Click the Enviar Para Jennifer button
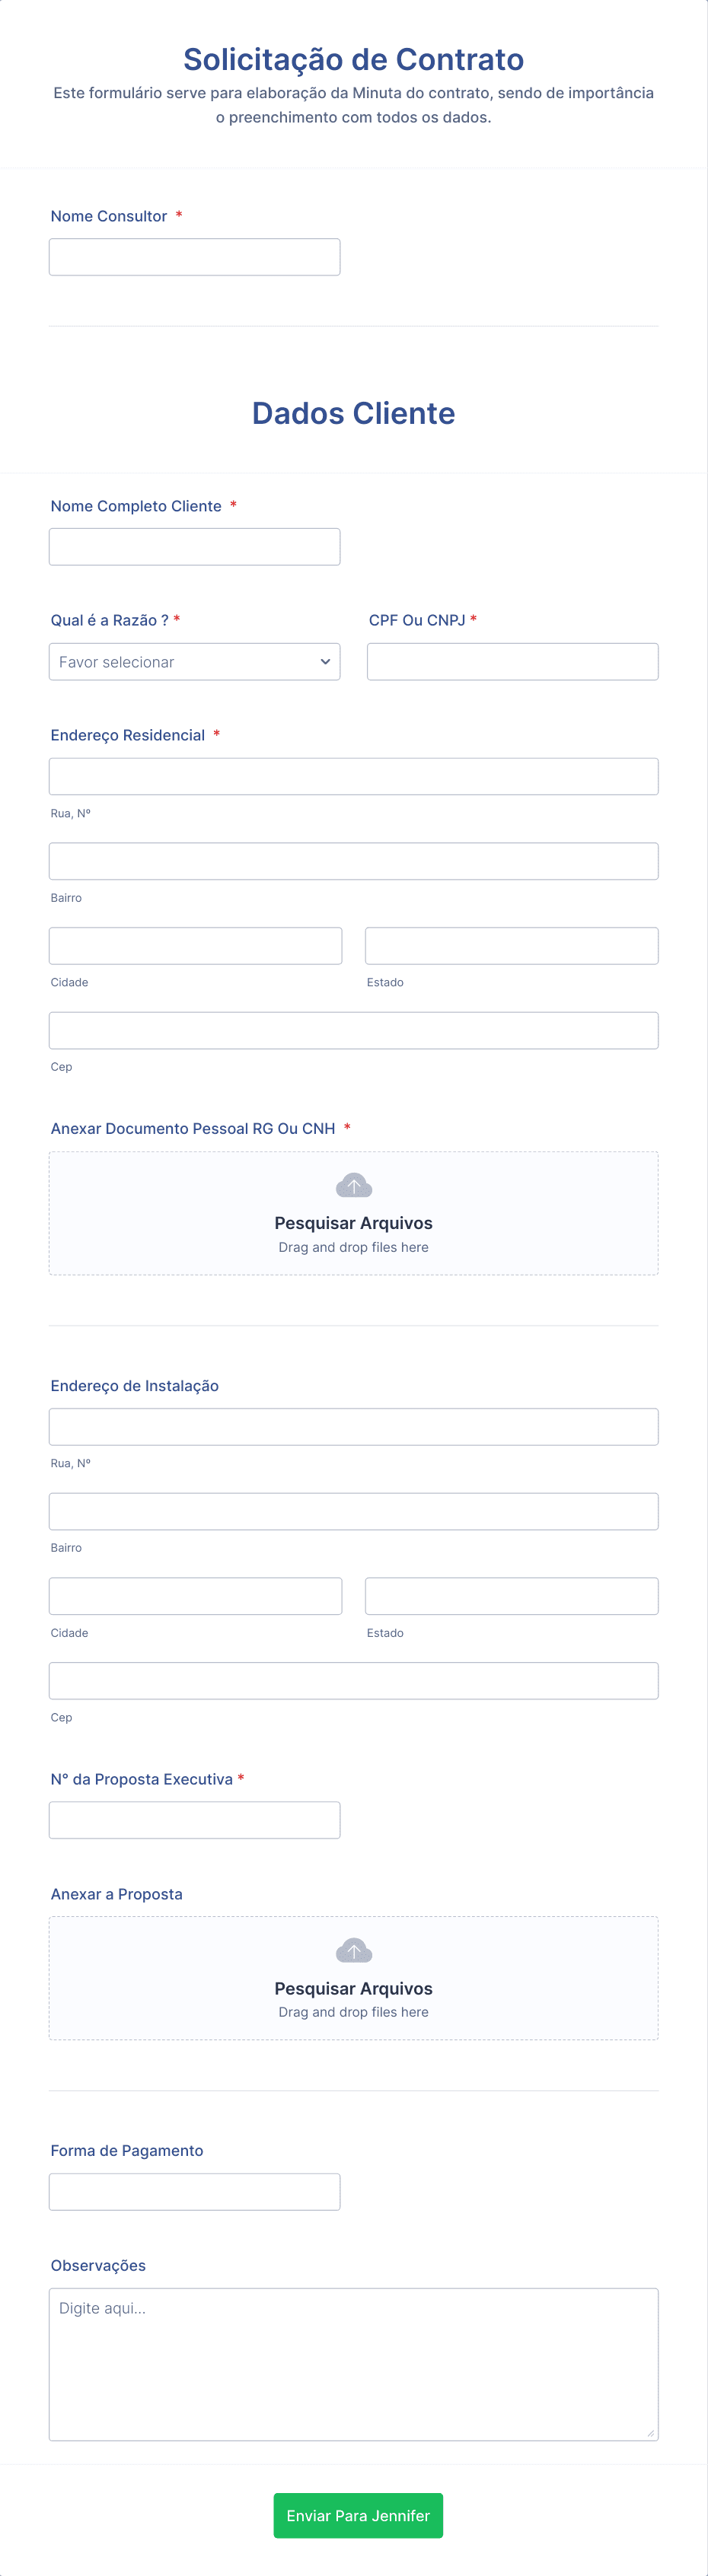 pyautogui.click(x=358, y=2515)
